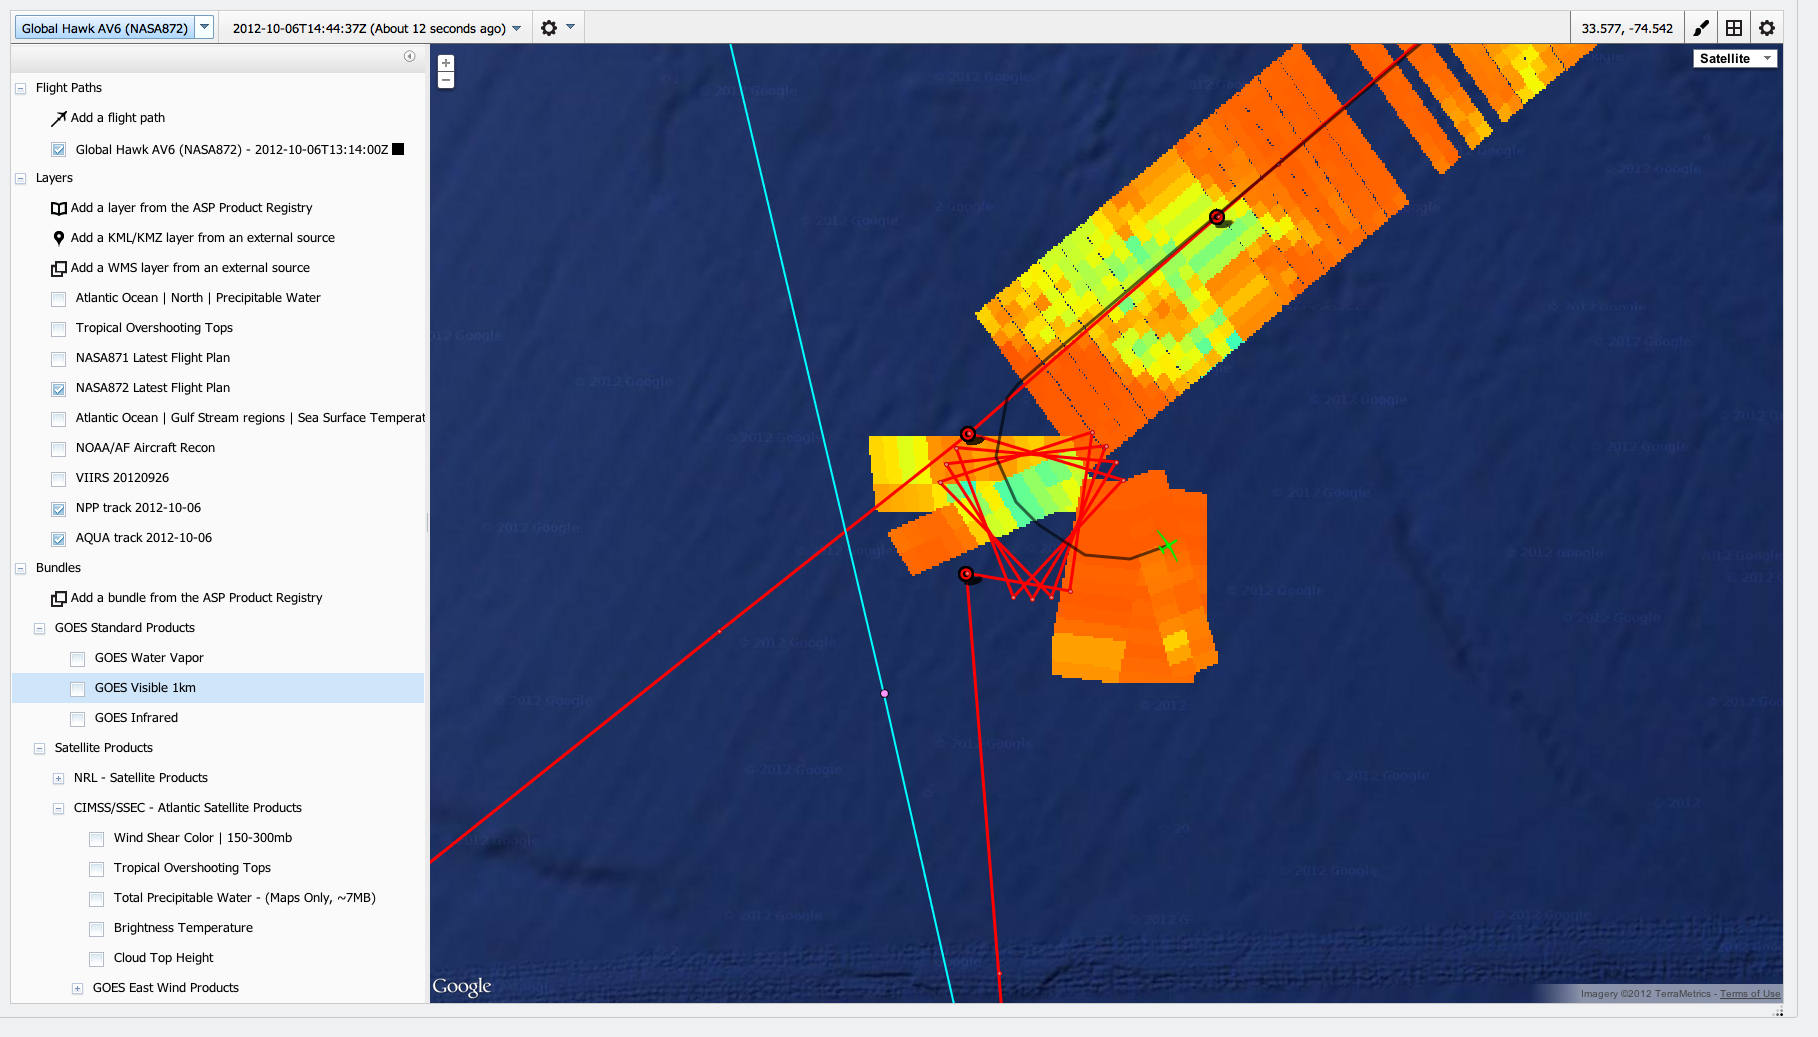
Task: Select the GOES Visible 1km item
Action: (145, 688)
